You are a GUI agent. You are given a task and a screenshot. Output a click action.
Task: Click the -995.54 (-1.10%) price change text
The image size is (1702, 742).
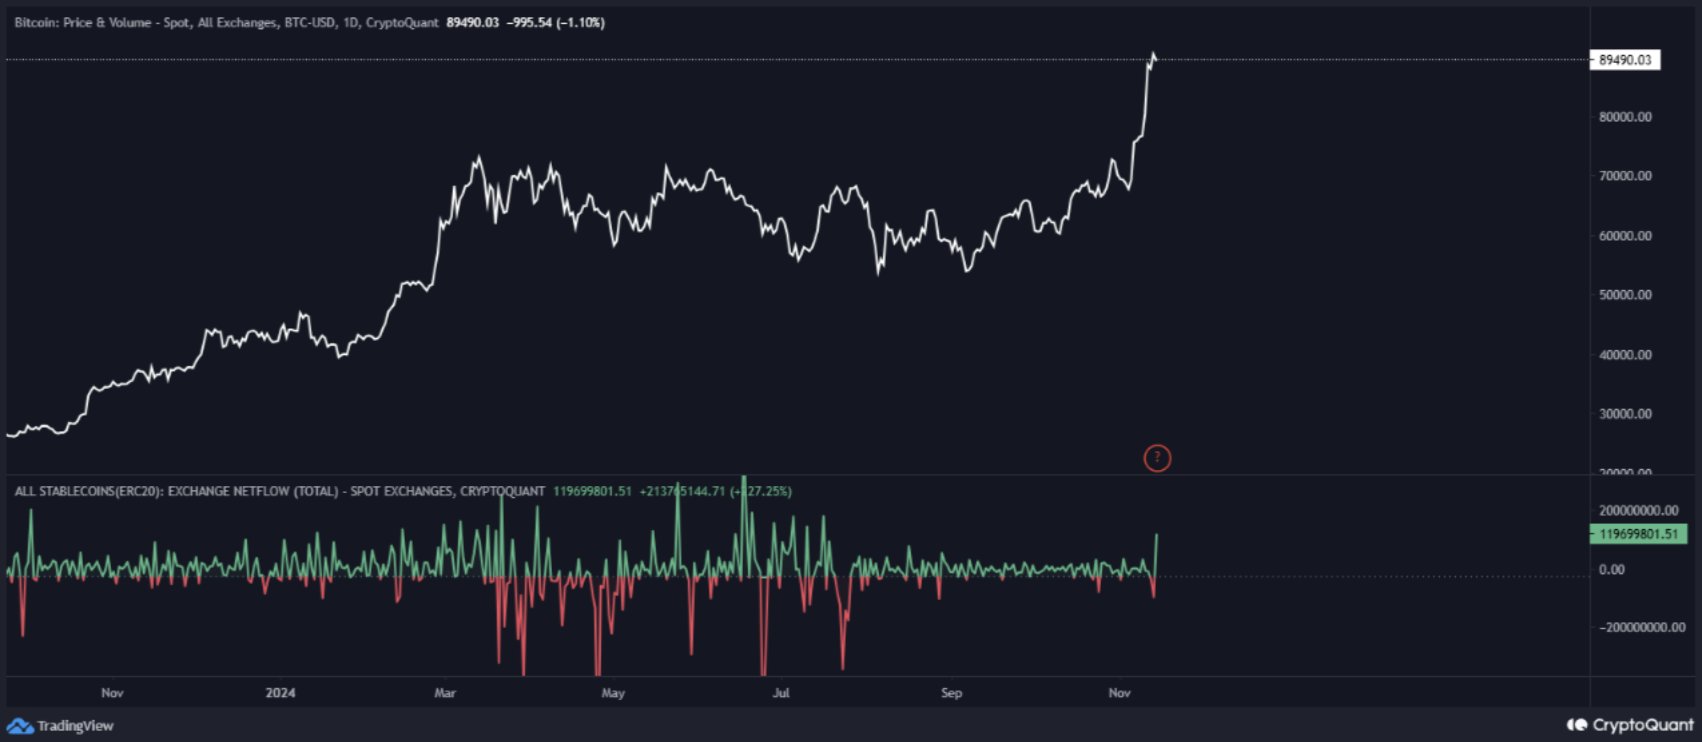555,22
